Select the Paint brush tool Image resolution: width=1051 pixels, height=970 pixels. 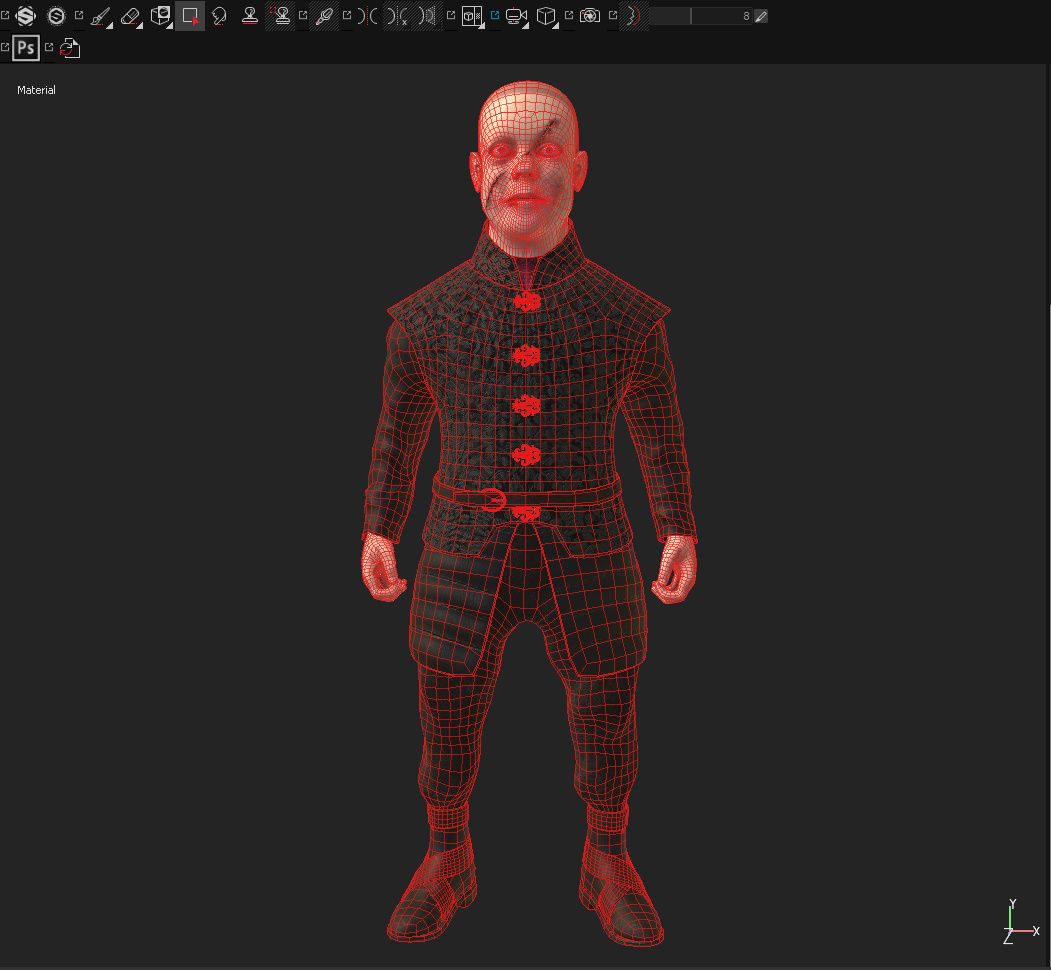[101, 16]
